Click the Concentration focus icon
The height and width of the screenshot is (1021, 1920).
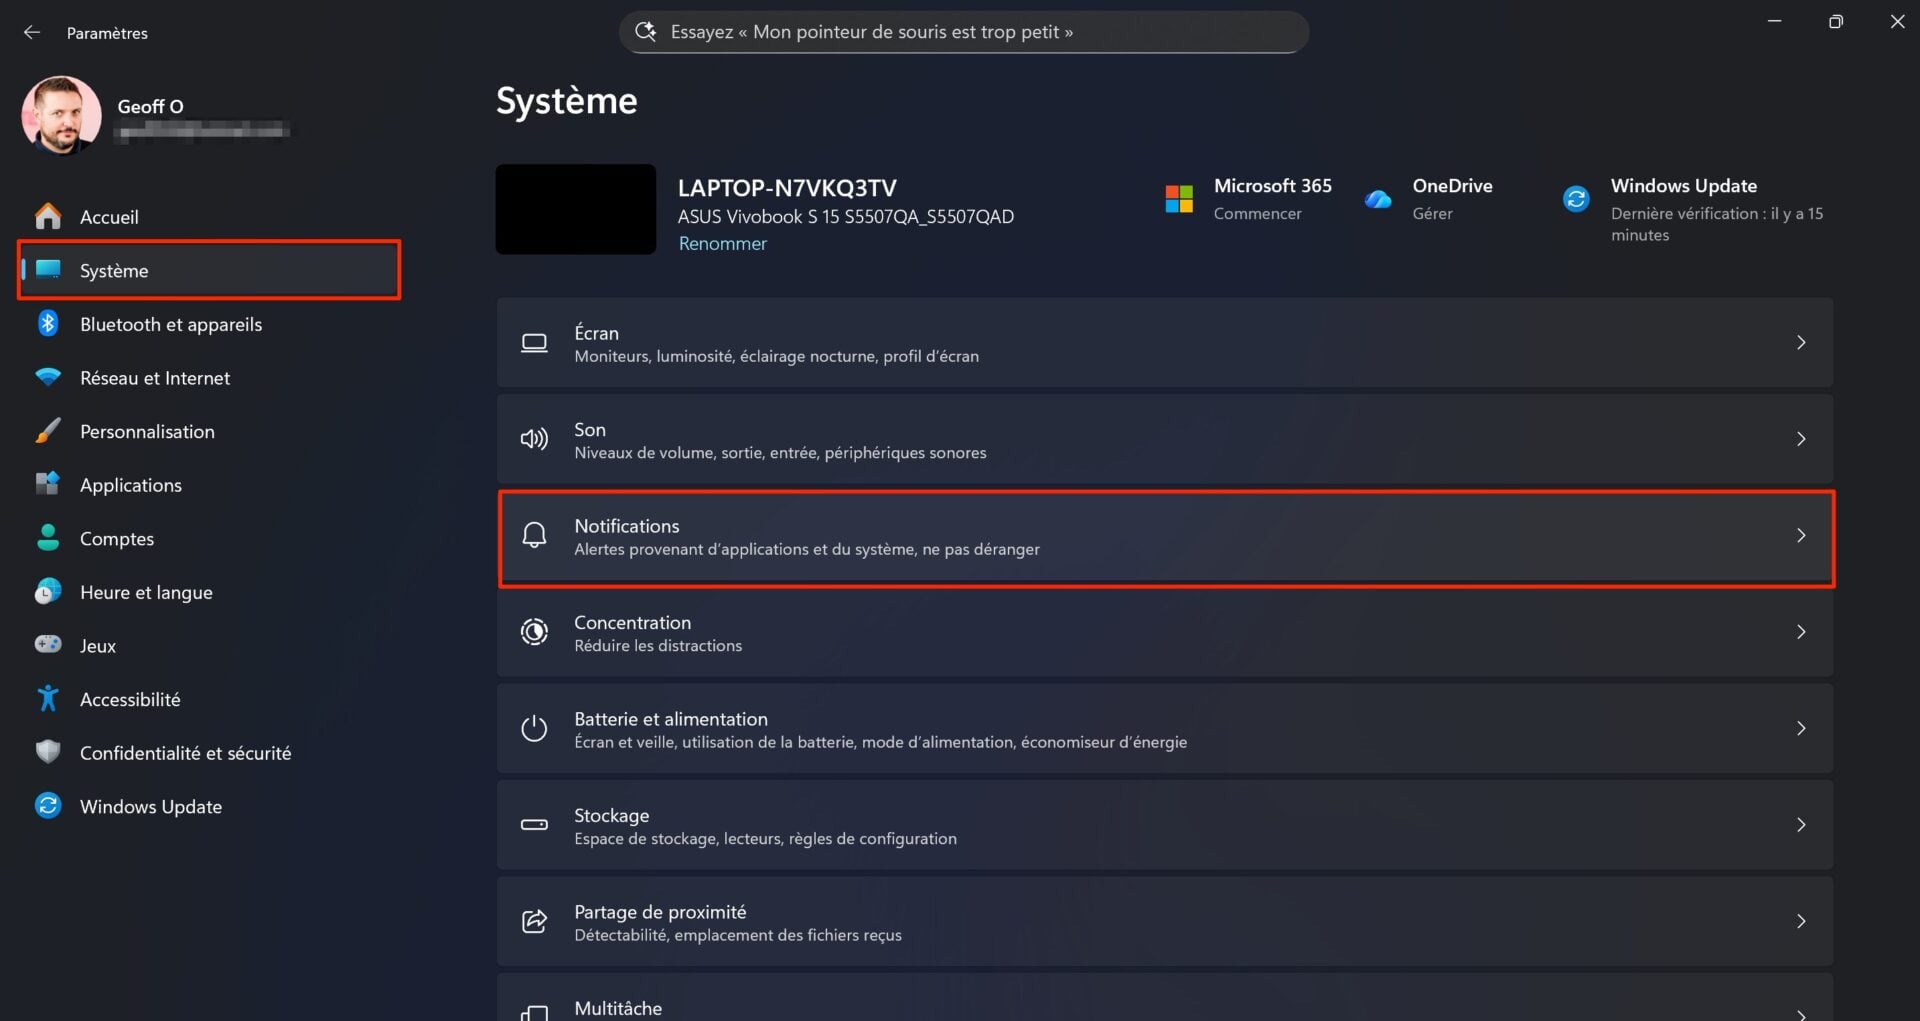(x=534, y=632)
